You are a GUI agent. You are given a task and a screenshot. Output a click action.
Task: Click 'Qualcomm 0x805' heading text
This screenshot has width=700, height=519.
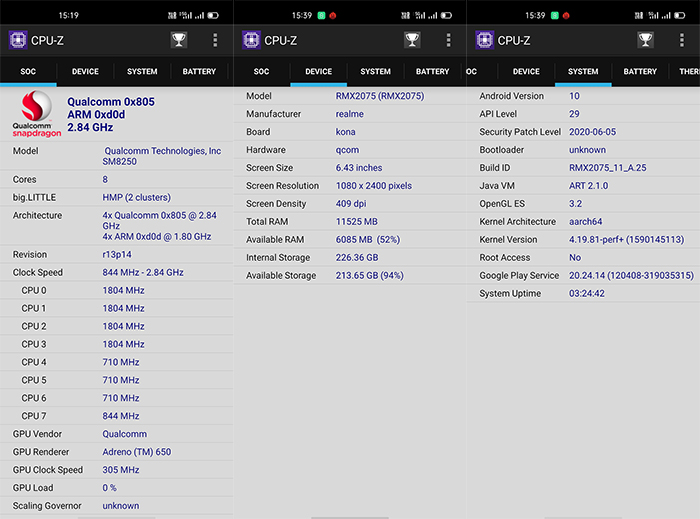point(111,102)
